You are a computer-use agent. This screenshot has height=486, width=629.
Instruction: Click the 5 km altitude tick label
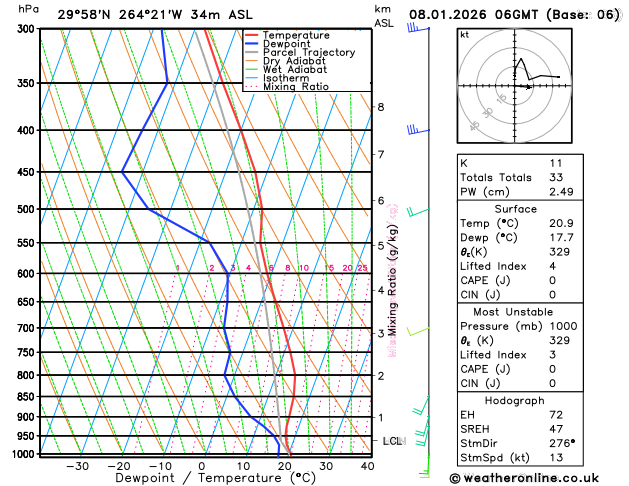[381, 245]
